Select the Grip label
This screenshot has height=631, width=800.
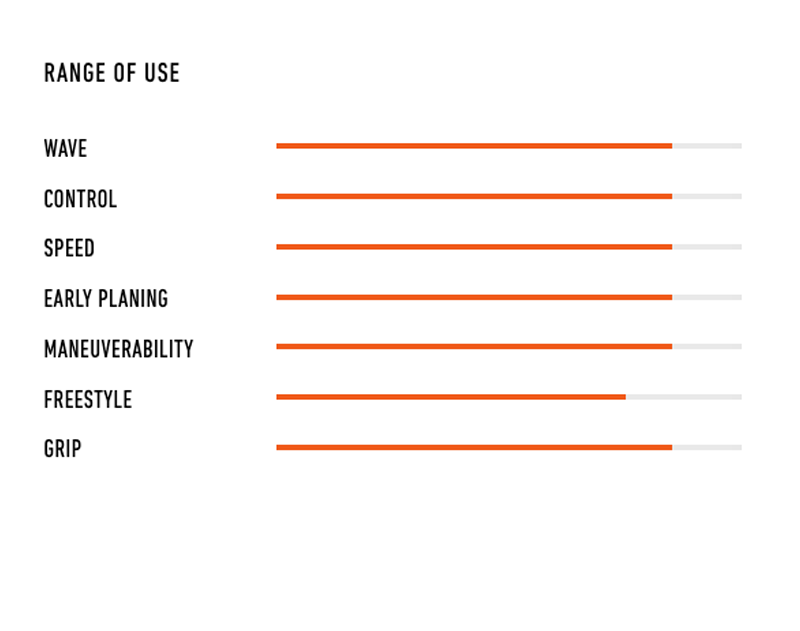tap(62, 449)
